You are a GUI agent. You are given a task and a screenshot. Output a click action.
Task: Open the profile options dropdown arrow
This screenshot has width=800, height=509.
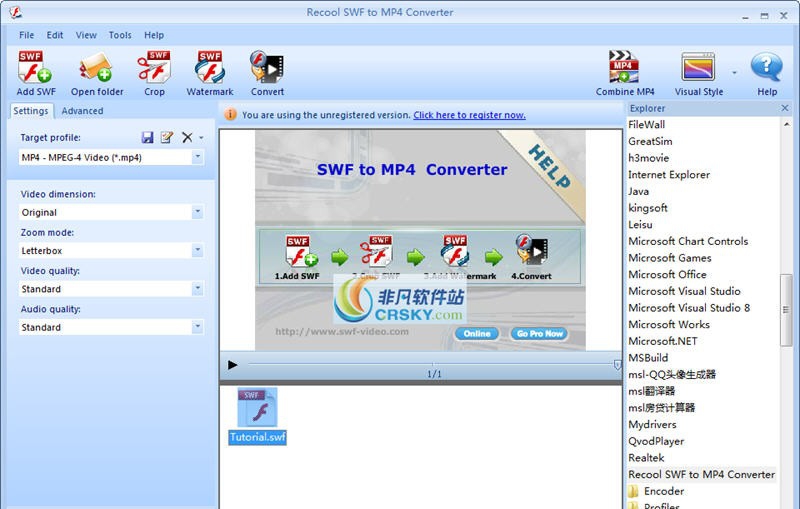[x=202, y=138]
